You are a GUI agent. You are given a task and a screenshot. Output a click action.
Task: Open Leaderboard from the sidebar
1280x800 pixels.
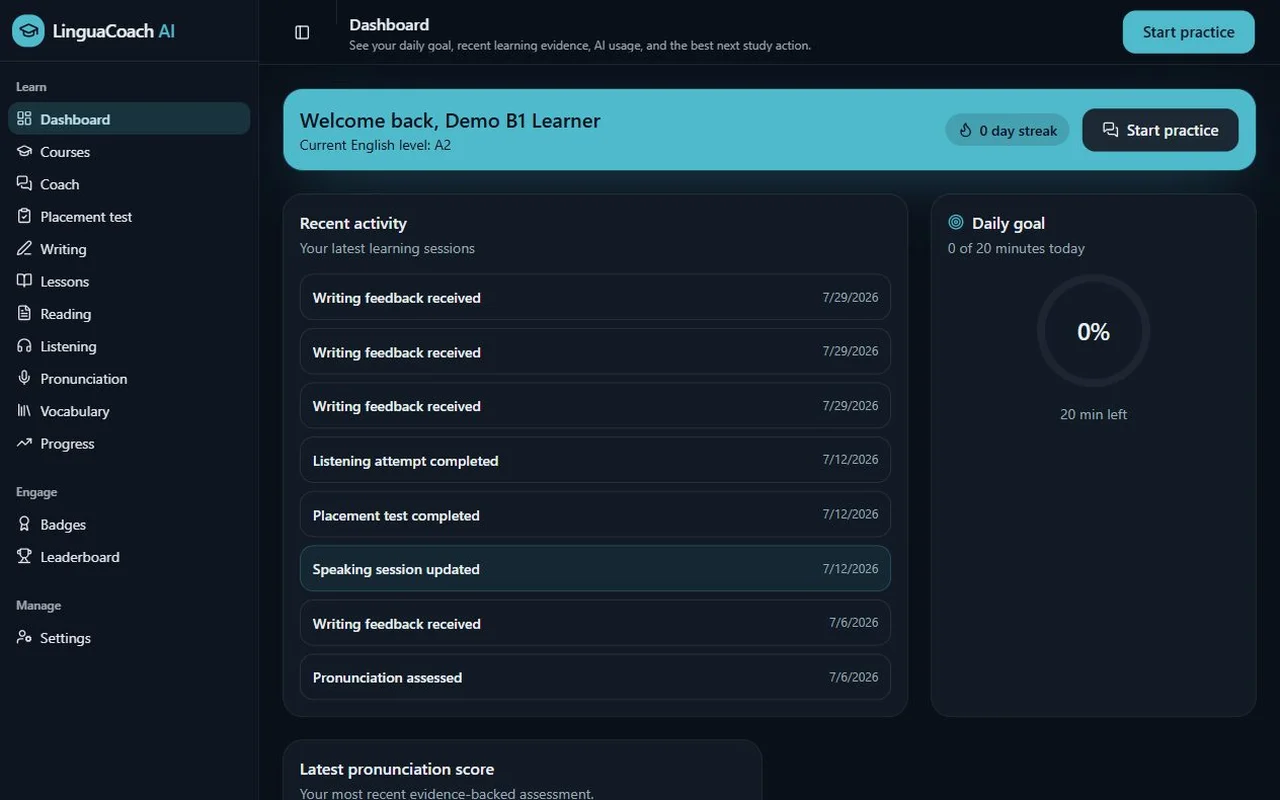tap(129, 557)
